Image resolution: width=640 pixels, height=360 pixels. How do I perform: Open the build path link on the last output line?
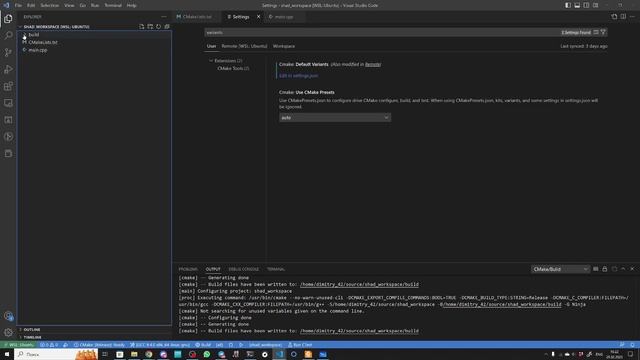pyautogui.click(x=359, y=331)
